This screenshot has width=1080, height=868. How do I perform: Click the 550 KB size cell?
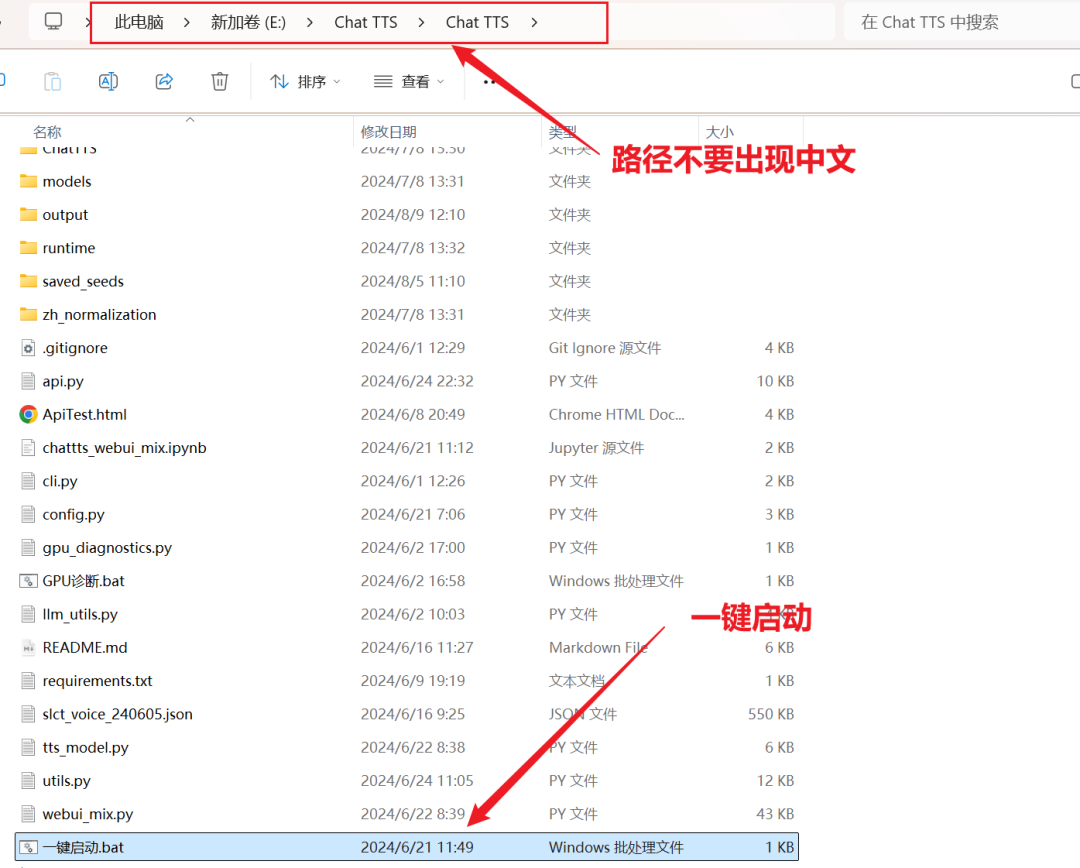771,714
